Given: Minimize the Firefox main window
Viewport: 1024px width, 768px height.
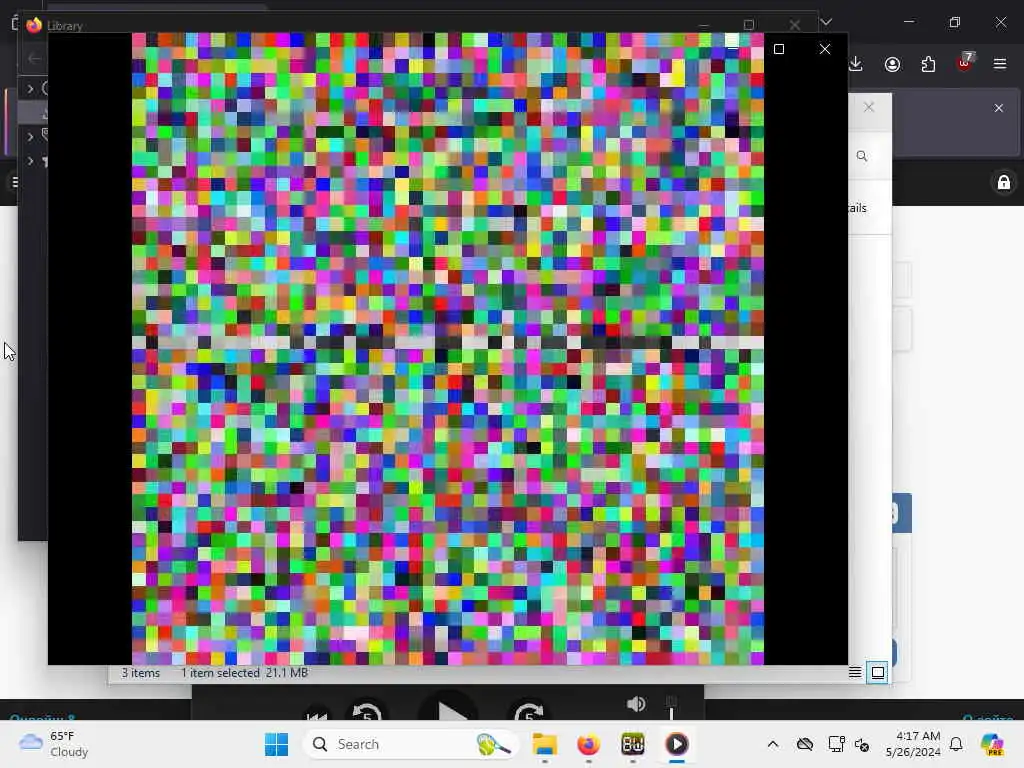Looking at the screenshot, I should point(909,22).
